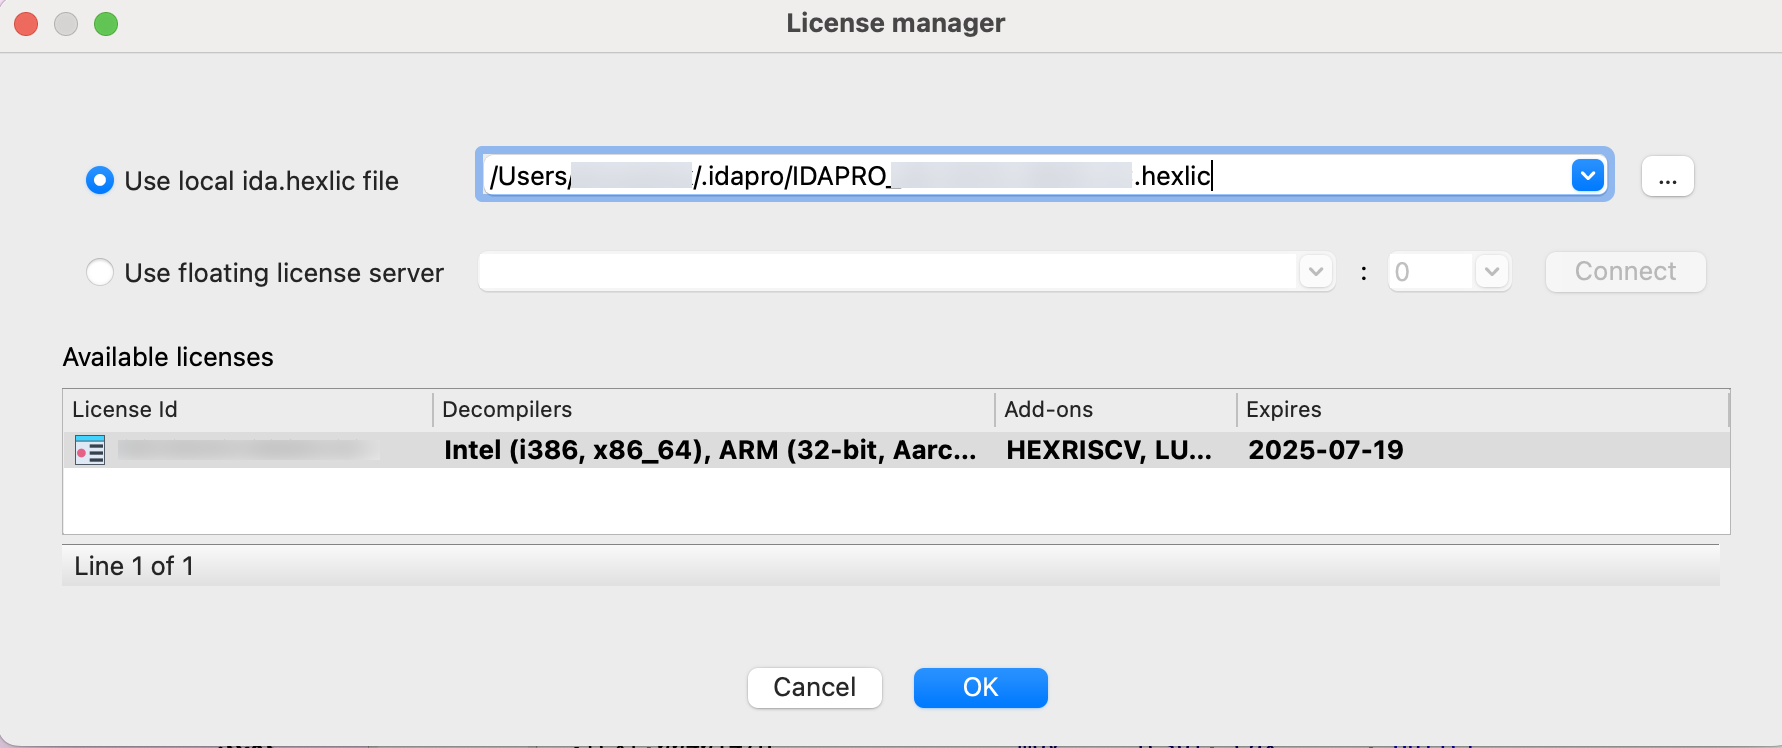Expand the server port dropdown arrow

click(1492, 272)
